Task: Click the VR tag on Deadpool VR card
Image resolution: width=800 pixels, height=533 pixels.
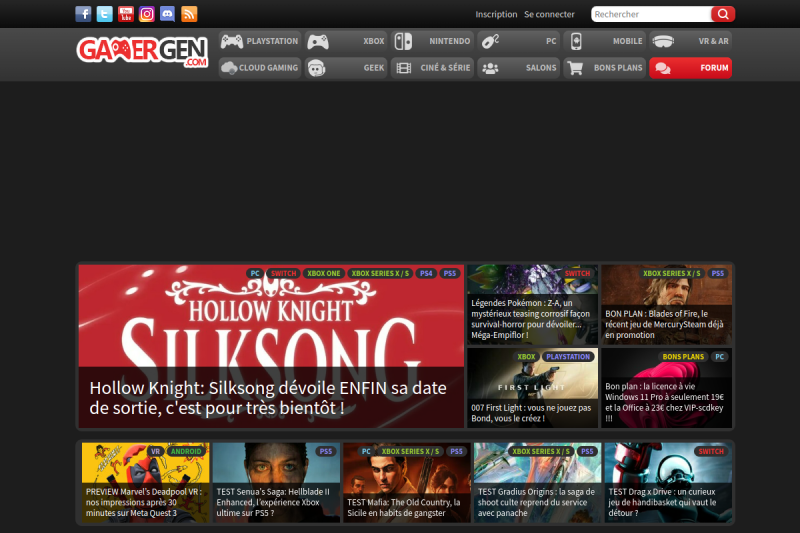Action: coord(155,451)
